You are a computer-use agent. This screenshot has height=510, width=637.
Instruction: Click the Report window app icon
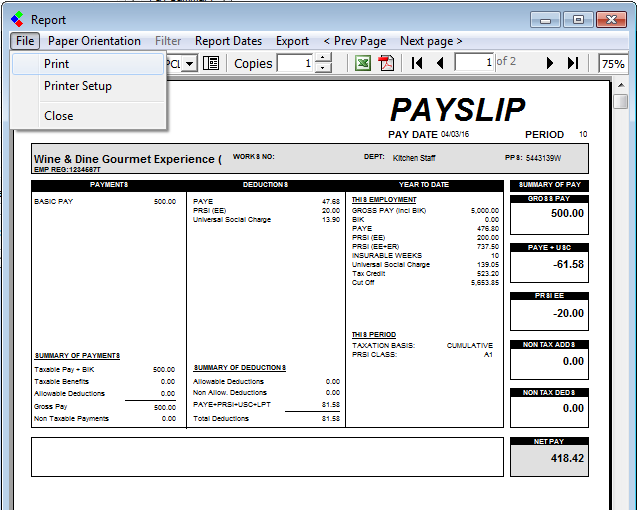coord(18,19)
